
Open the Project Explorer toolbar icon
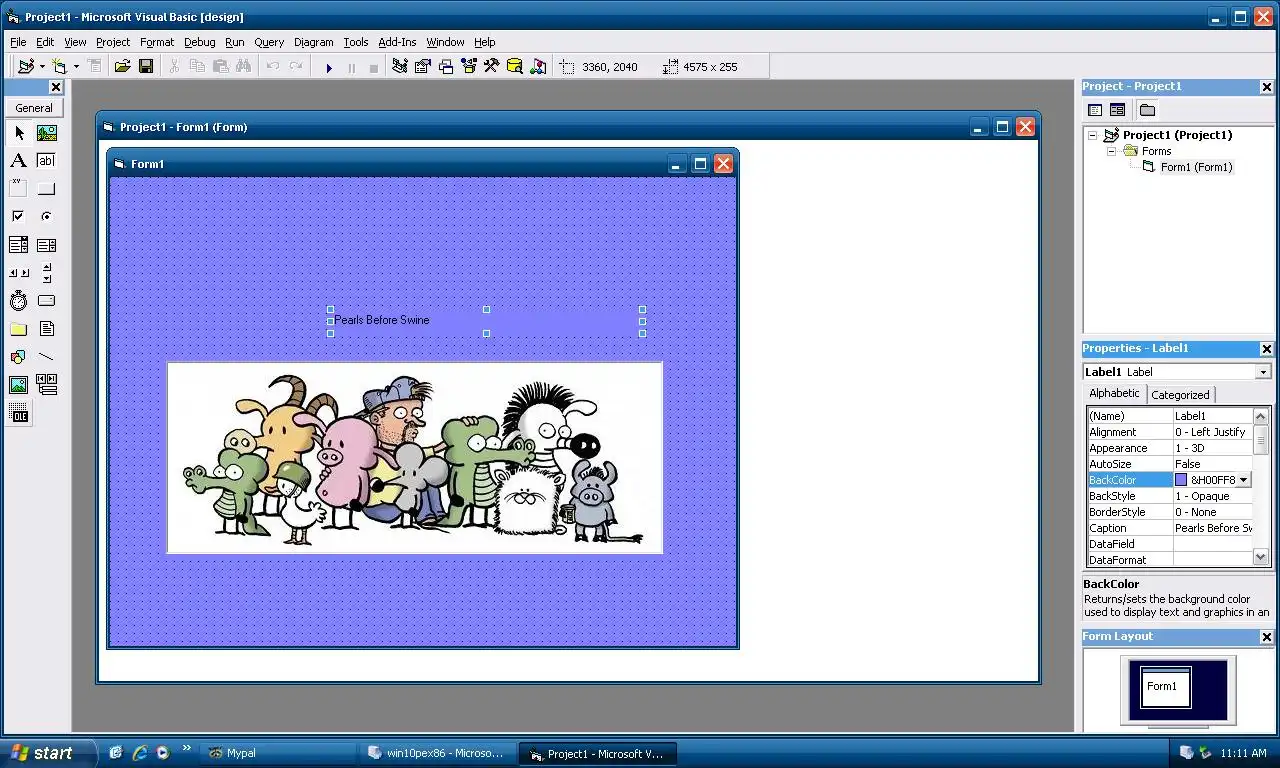point(400,67)
